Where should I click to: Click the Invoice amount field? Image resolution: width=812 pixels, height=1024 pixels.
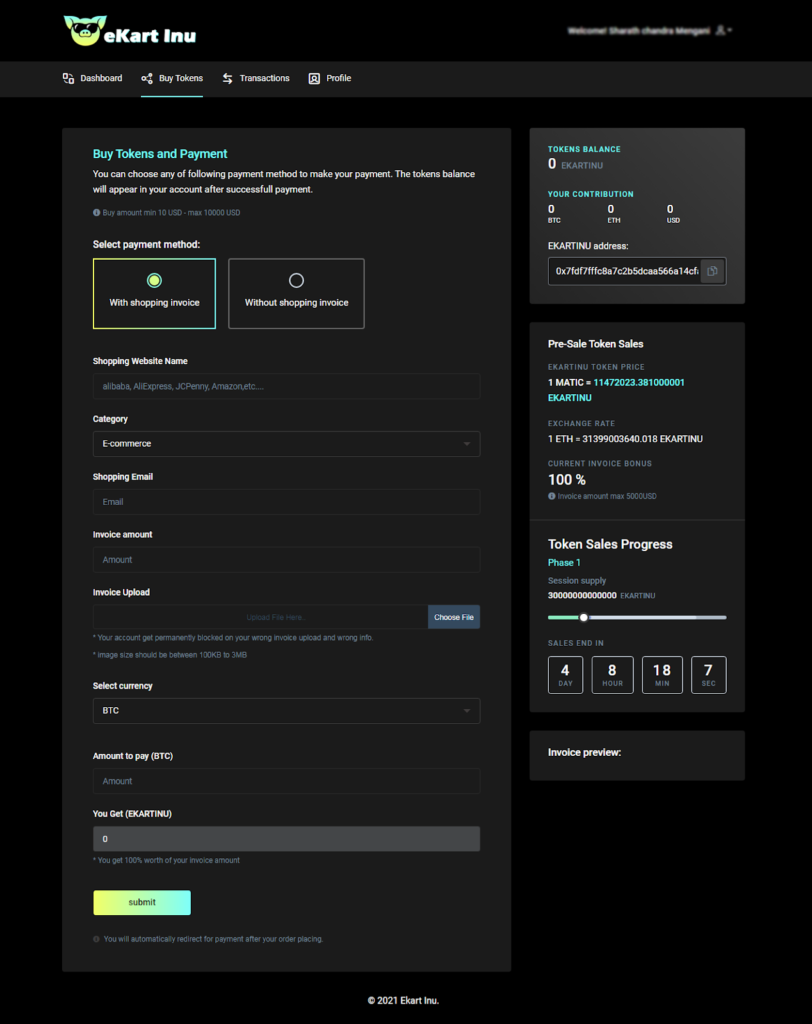click(286, 560)
